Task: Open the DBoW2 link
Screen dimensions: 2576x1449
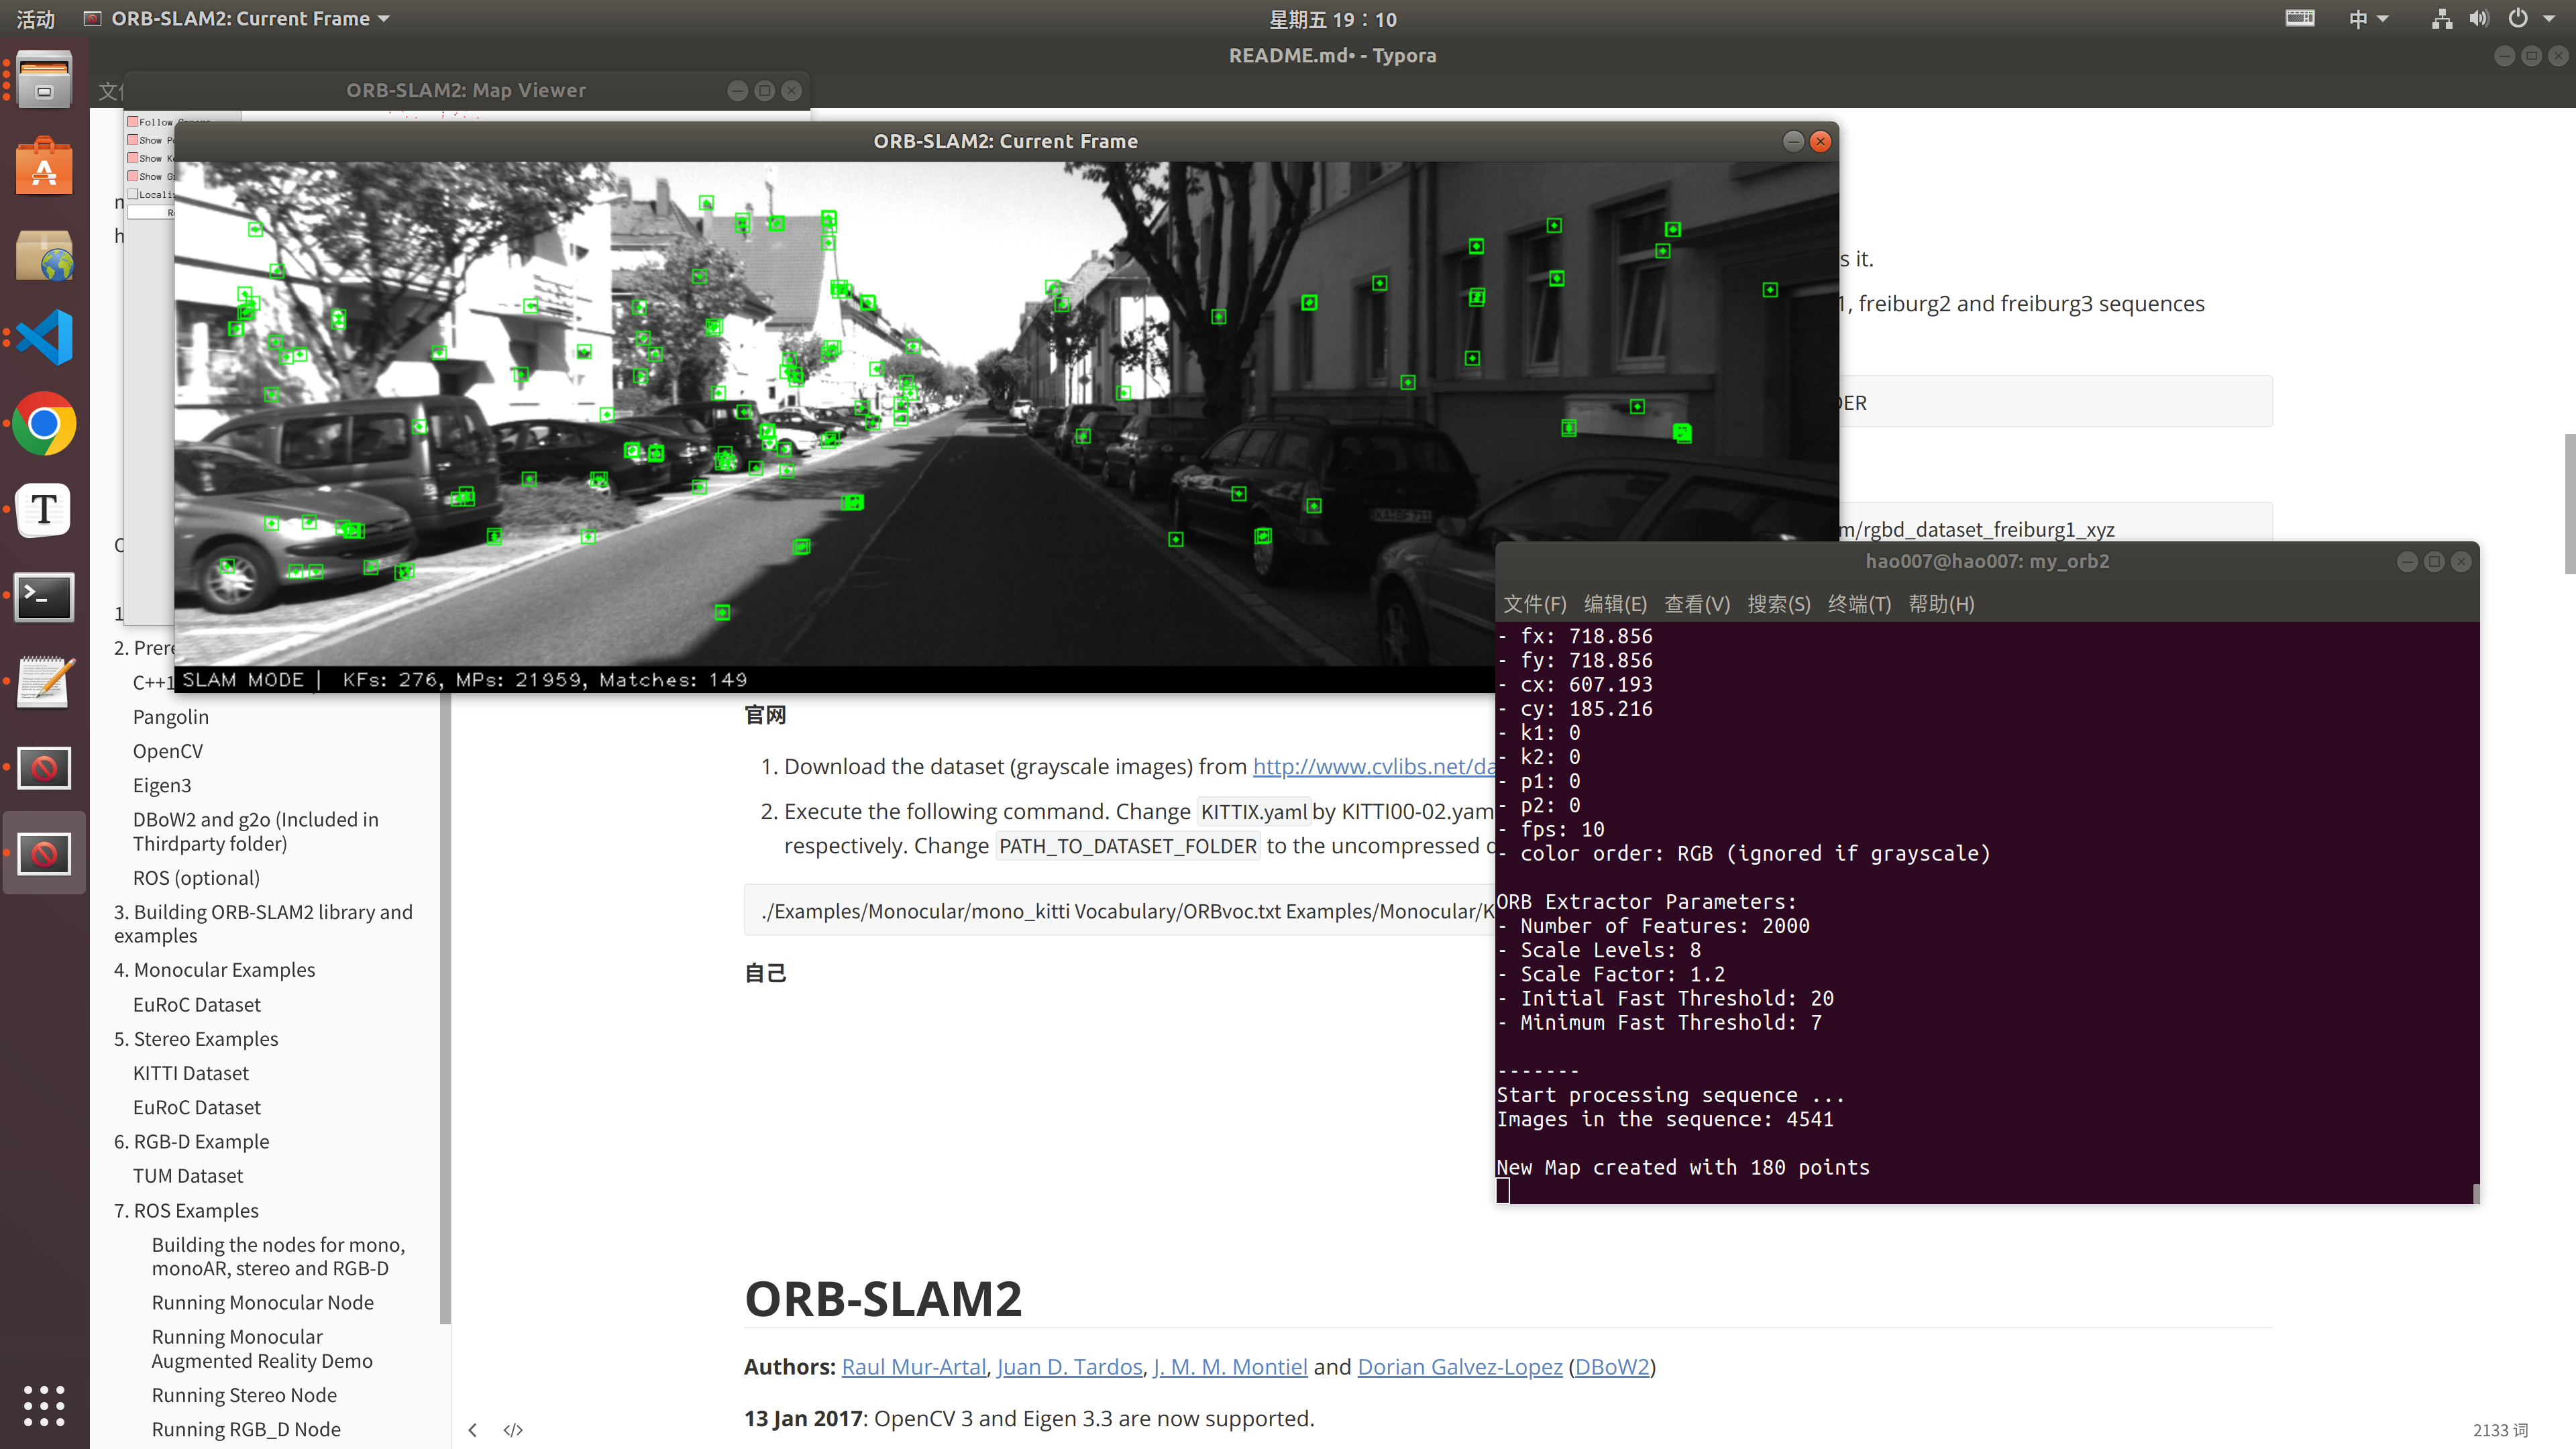Action: click(1612, 1366)
